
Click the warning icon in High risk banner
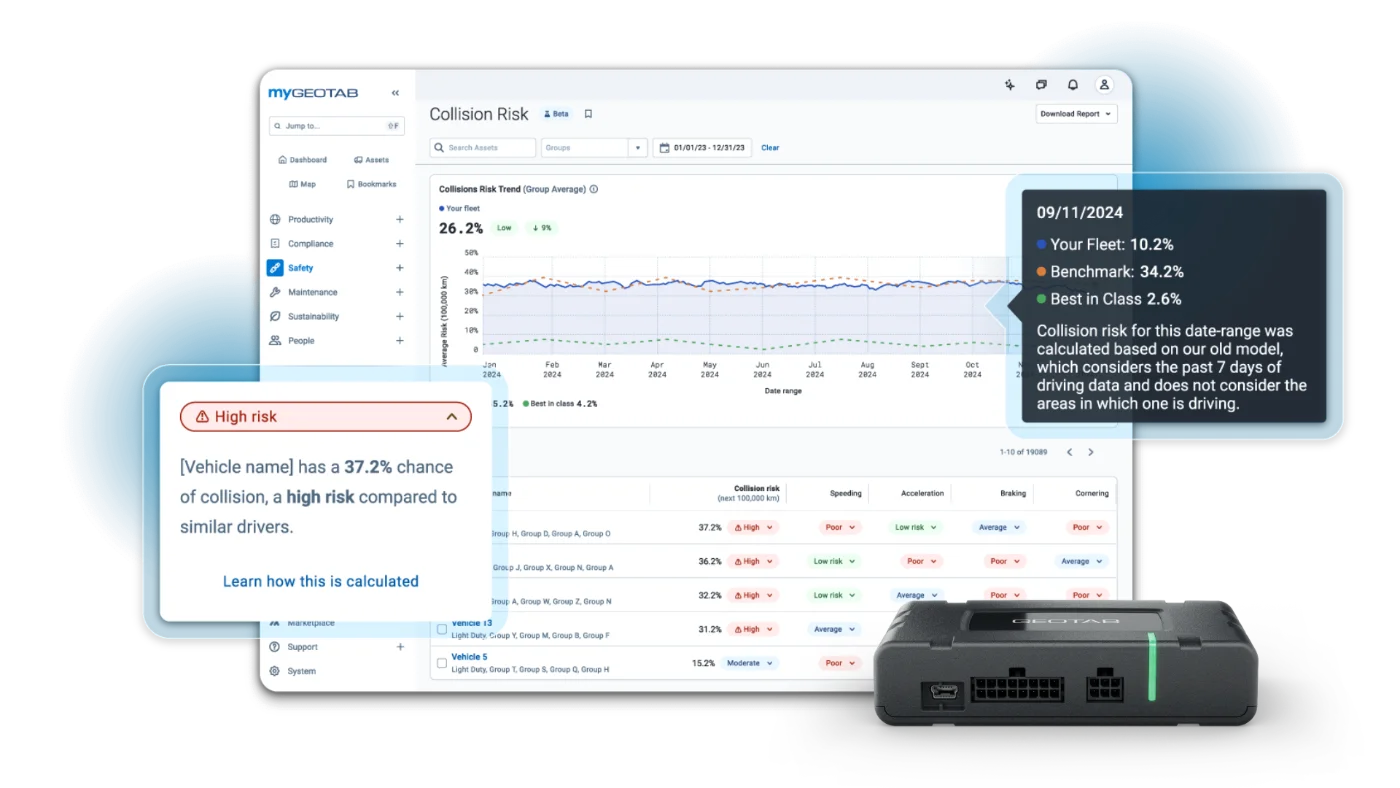[203, 417]
